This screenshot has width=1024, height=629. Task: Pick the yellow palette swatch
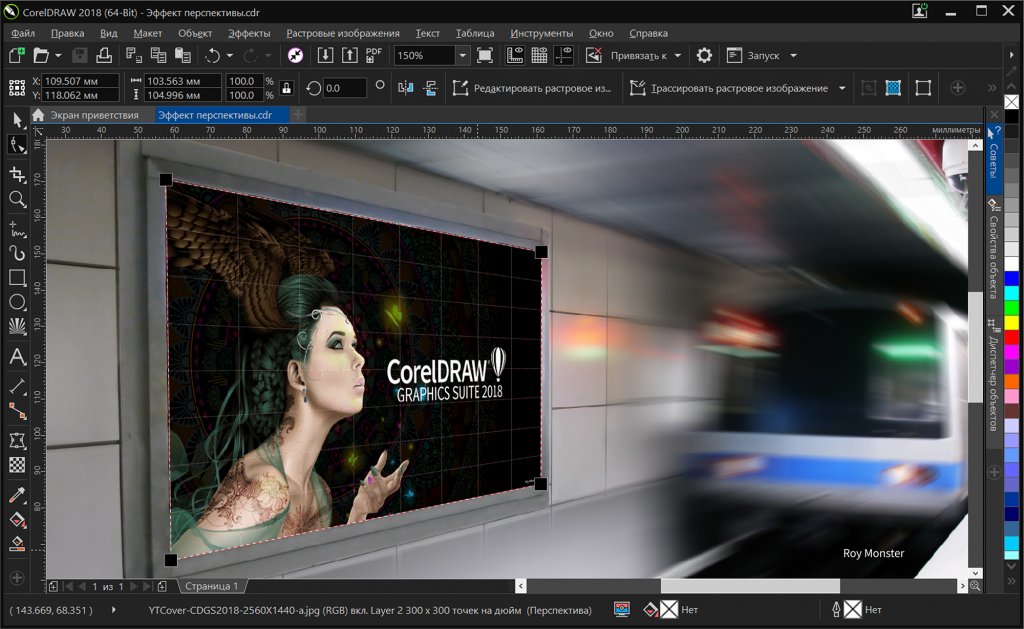coord(1011,323)
